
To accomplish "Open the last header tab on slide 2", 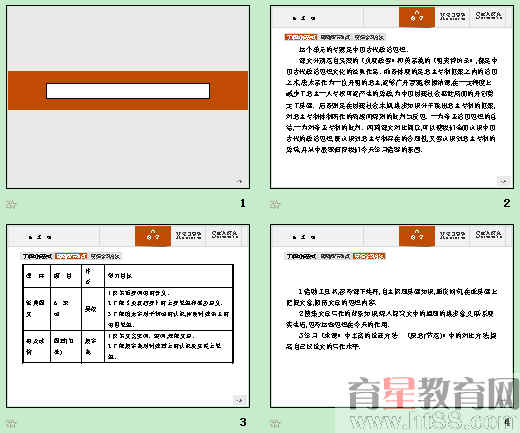I will 489,16.
